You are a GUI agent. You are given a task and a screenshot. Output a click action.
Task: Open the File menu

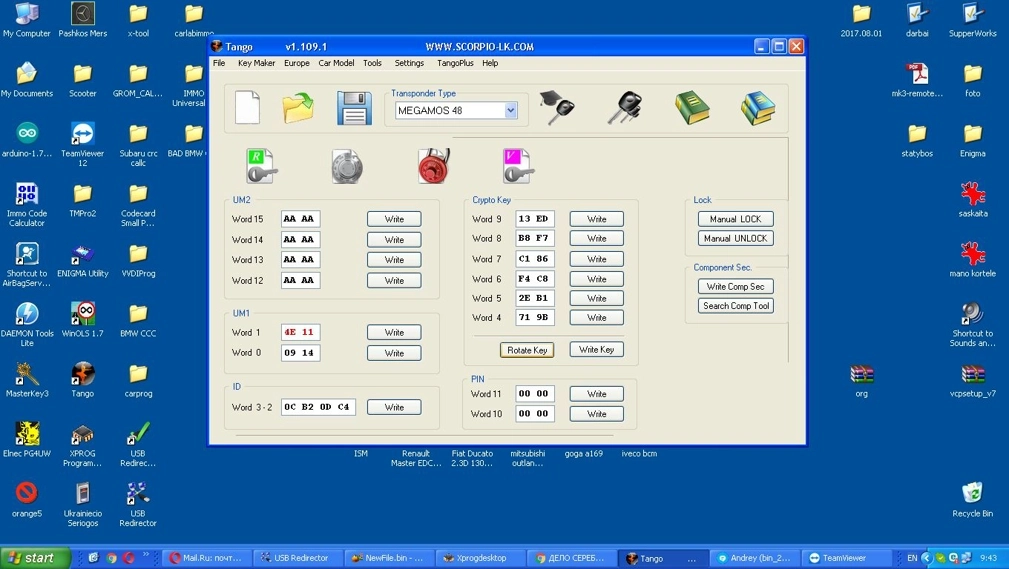pyautogui.click(x=219, y=63)
